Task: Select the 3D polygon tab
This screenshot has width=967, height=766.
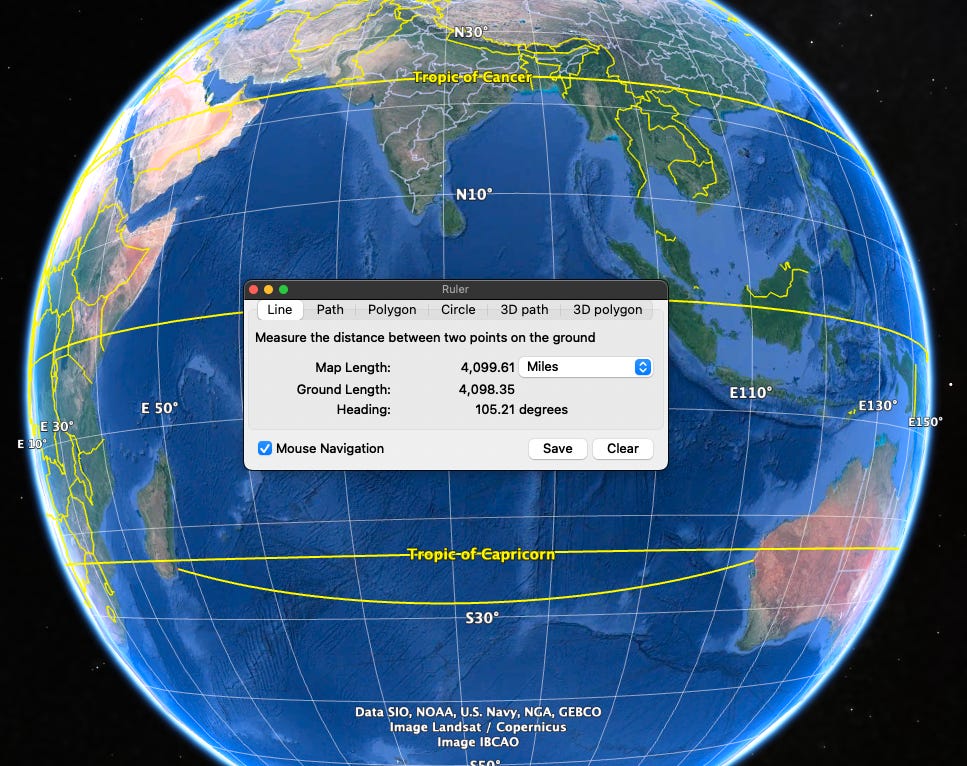Action: coord(607,310)
